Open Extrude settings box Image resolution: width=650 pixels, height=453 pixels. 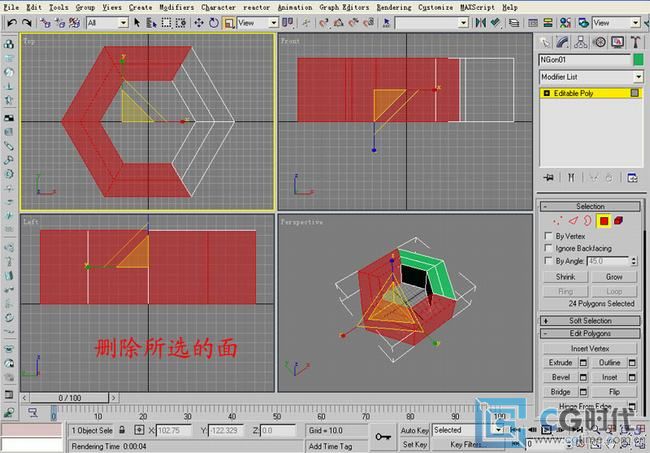click(583, 363)
